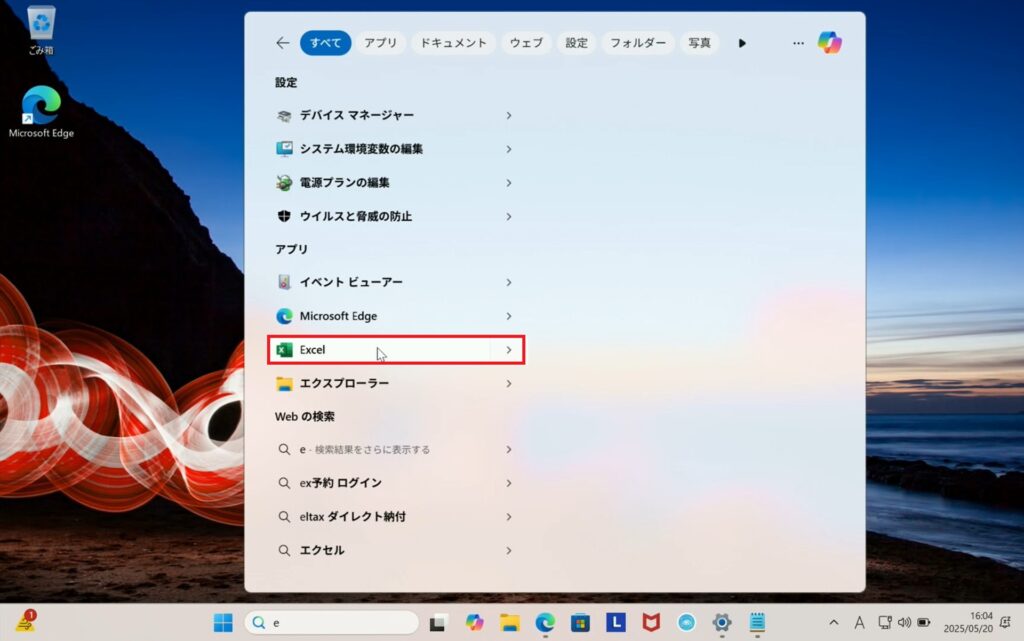Open the Recycle Bin desktop icon
This screenshot has width=1024, height=641.
[41, 30]
